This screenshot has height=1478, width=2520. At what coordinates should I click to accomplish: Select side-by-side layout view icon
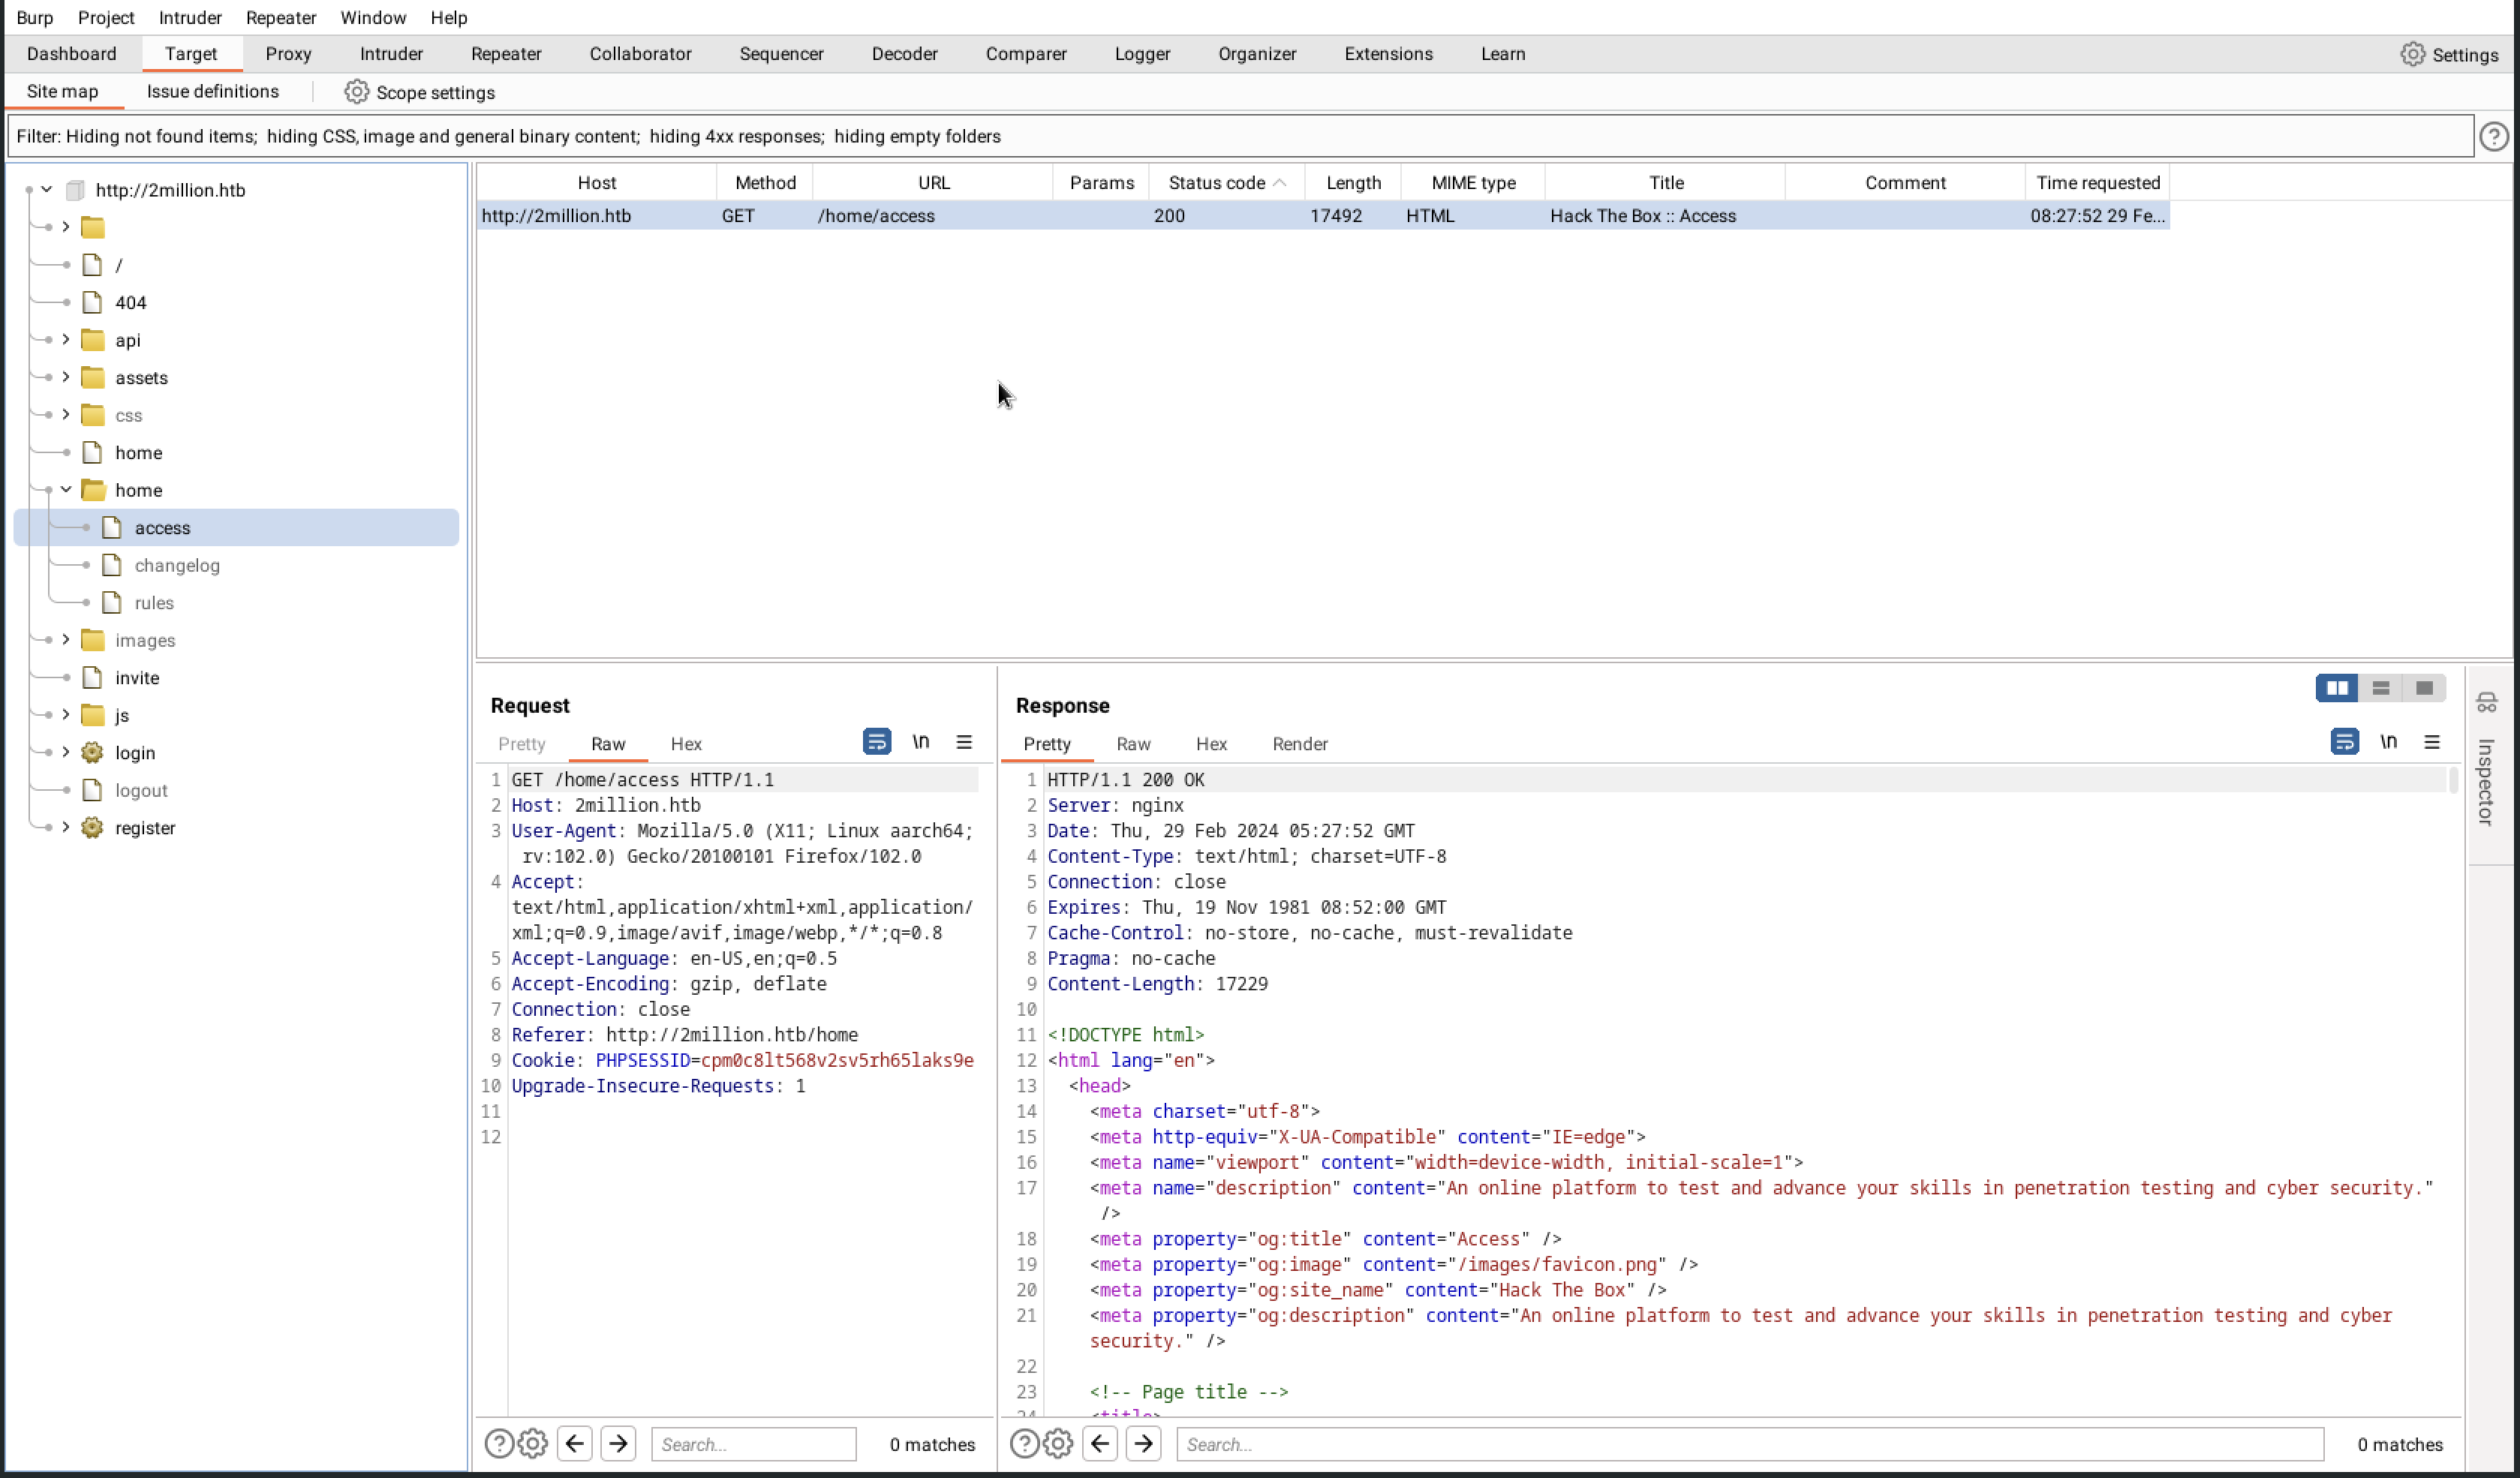pyautogui.click(x=2337, y=688)
